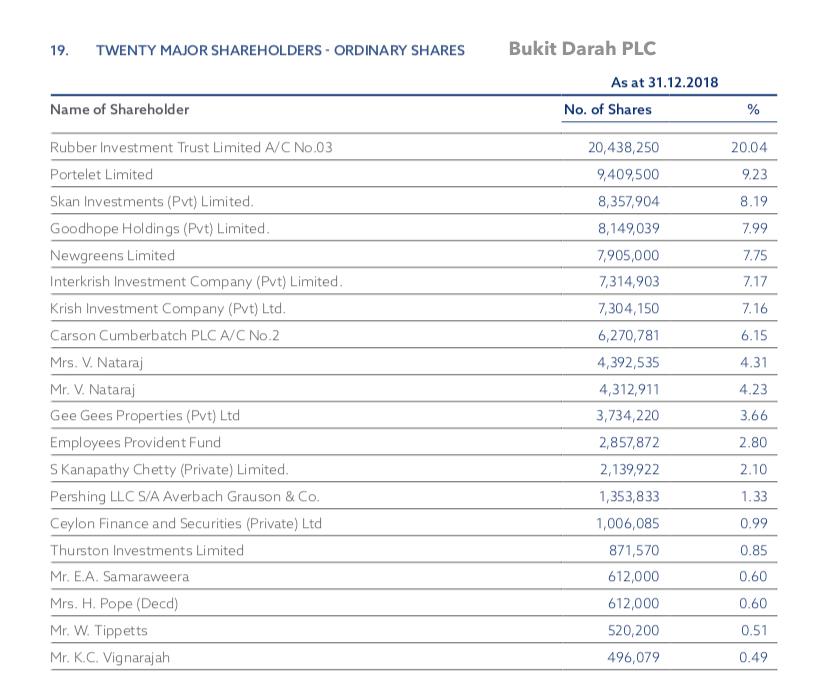Click the share count 6,270,781
Viewport: 825px width, 697px height.
pyautogui.click(x=628, y=336)
